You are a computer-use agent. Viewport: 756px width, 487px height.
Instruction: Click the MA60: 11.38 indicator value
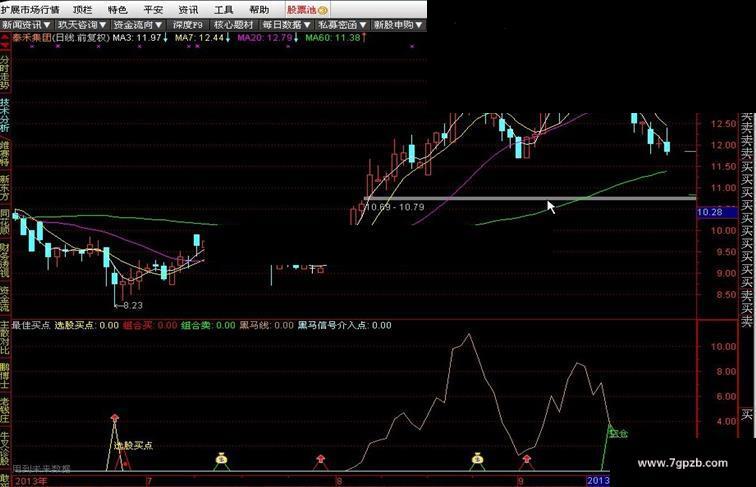pyautogui.click(x=333, y=38)
